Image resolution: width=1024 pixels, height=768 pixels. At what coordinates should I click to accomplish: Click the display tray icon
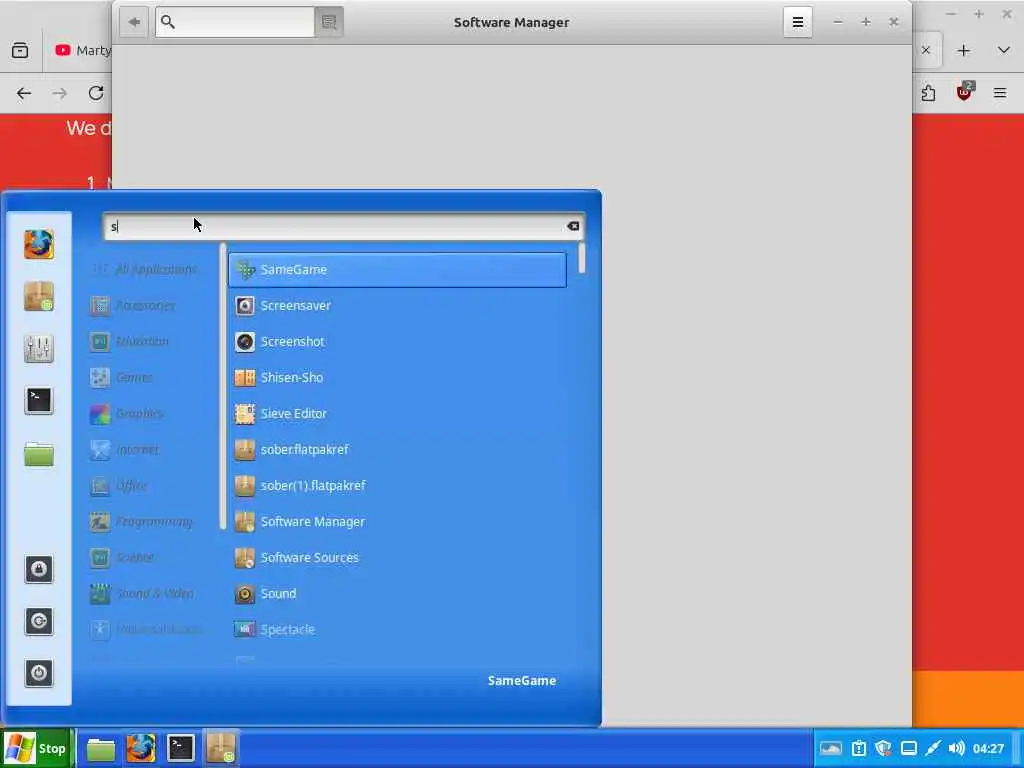point(908,748)
